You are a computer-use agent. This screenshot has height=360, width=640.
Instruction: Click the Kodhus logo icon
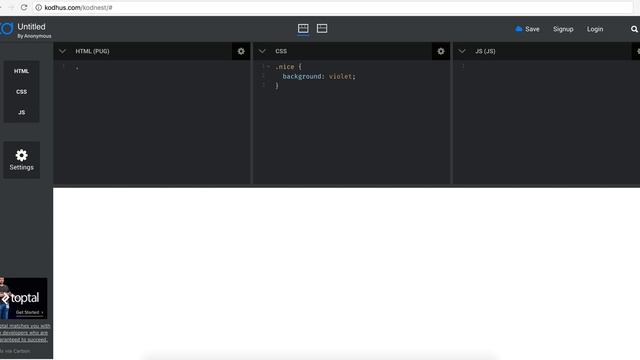(7, 29)
